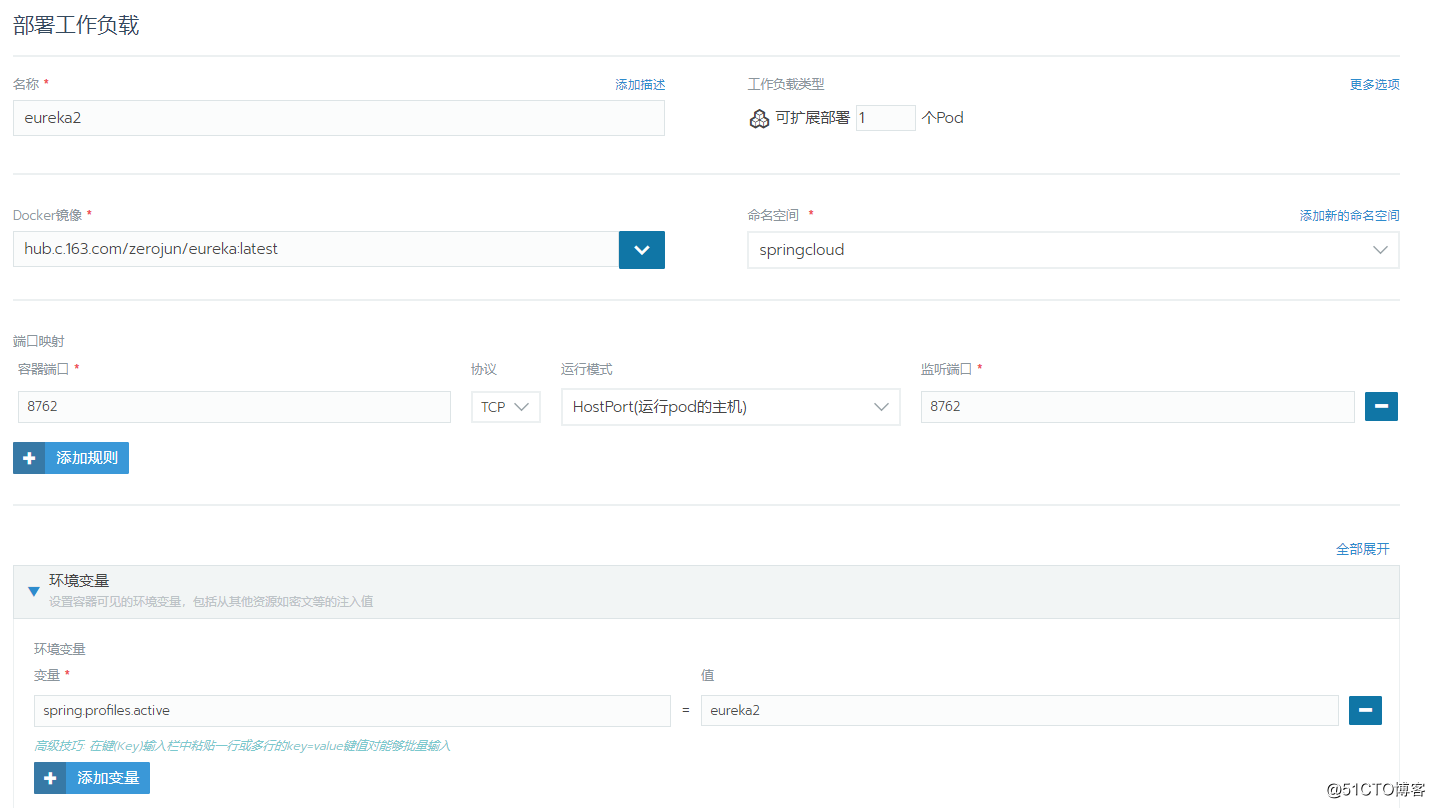Click Add New Namespace link
Image resolution: width=1435 pixels, height=808 pixels.
pyautogui.click(x=1350, y=216)
